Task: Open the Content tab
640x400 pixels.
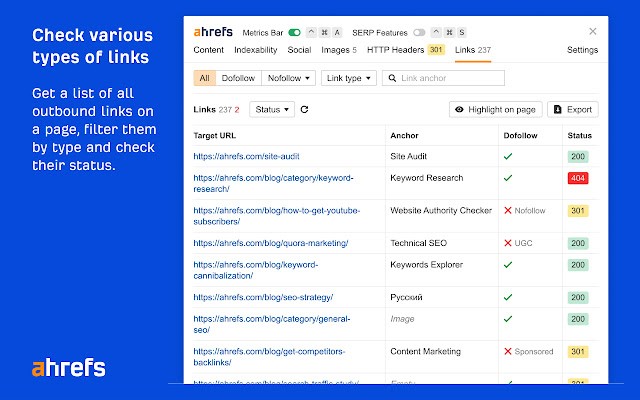Action: (209, 50)
